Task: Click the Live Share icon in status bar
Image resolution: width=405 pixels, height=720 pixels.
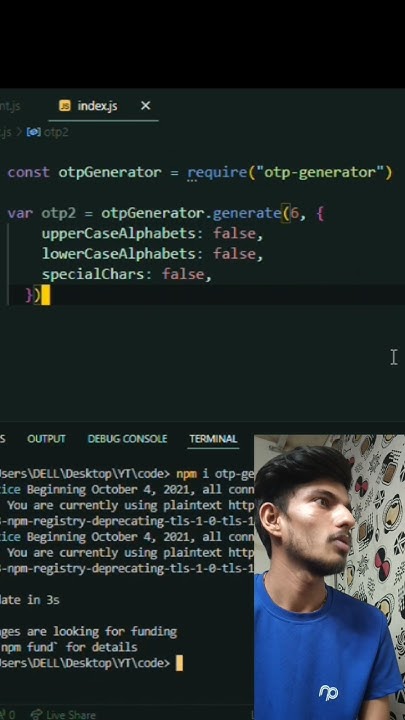Action: pos(36,714)
